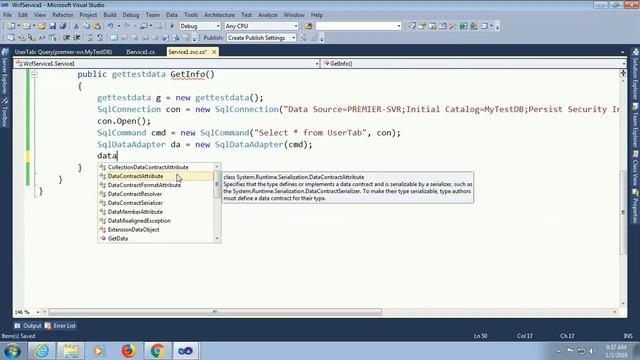This screenshot has height=360, width=640.
Task: Switch to the IService1.cs tab
Action: [140, 52]
